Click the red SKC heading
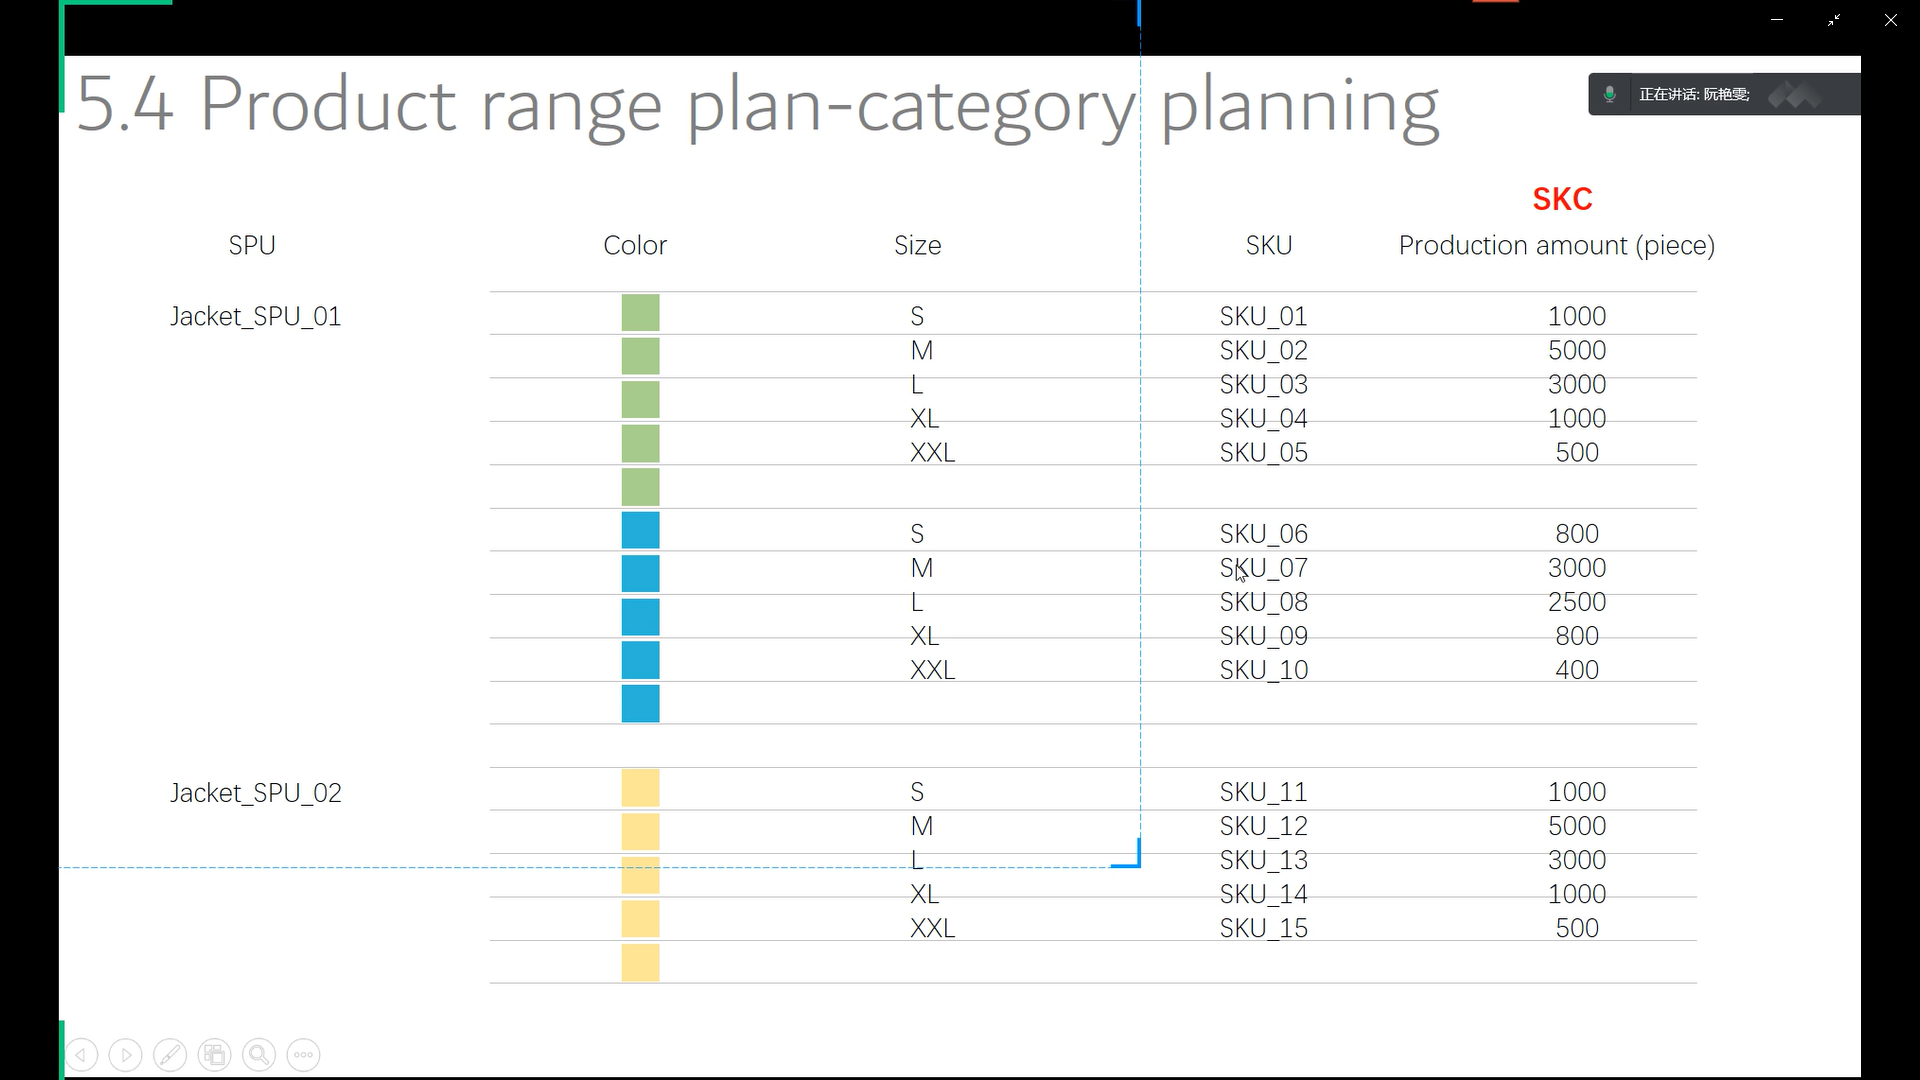 1562,199
